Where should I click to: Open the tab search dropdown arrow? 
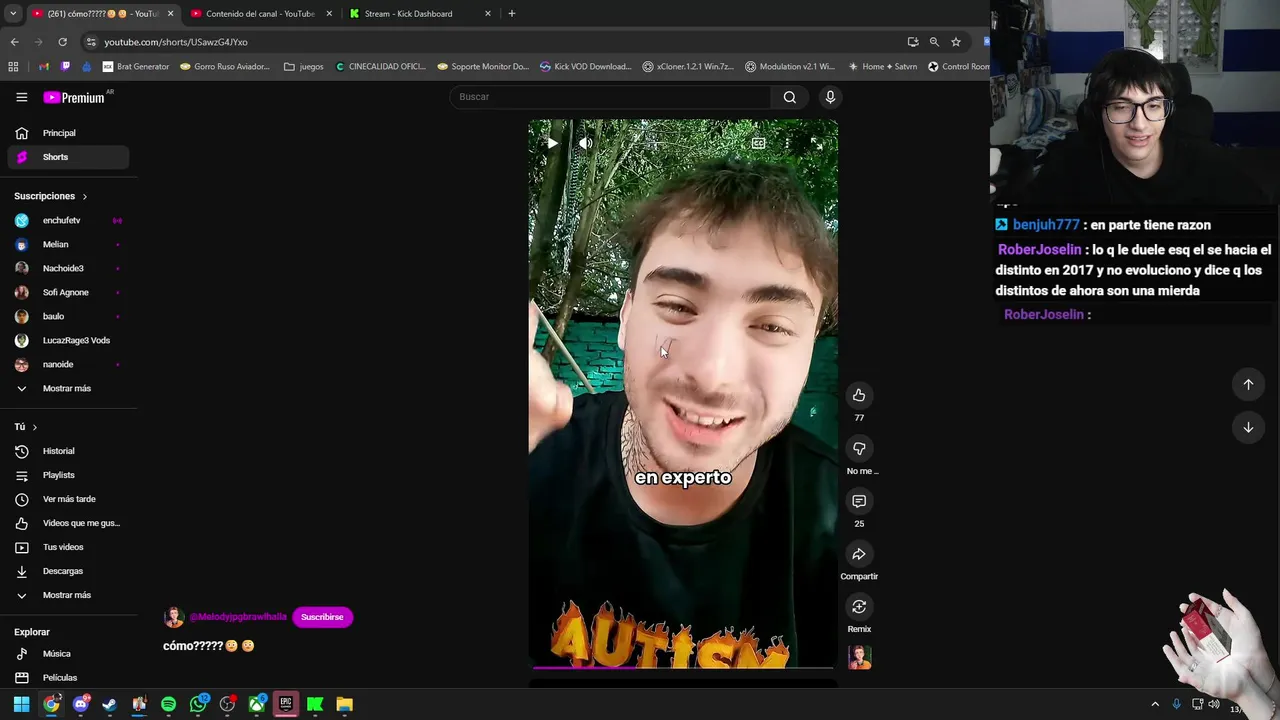tap(13, 14)
